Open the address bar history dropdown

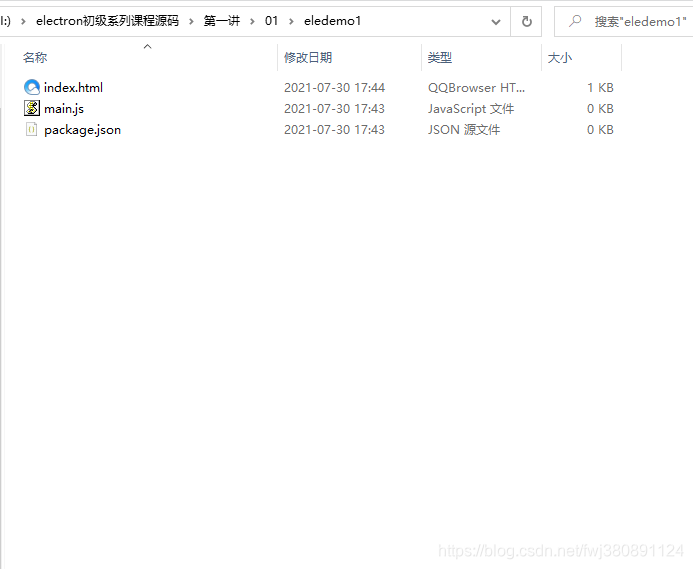pyautogui.click(x=496, y=22)
